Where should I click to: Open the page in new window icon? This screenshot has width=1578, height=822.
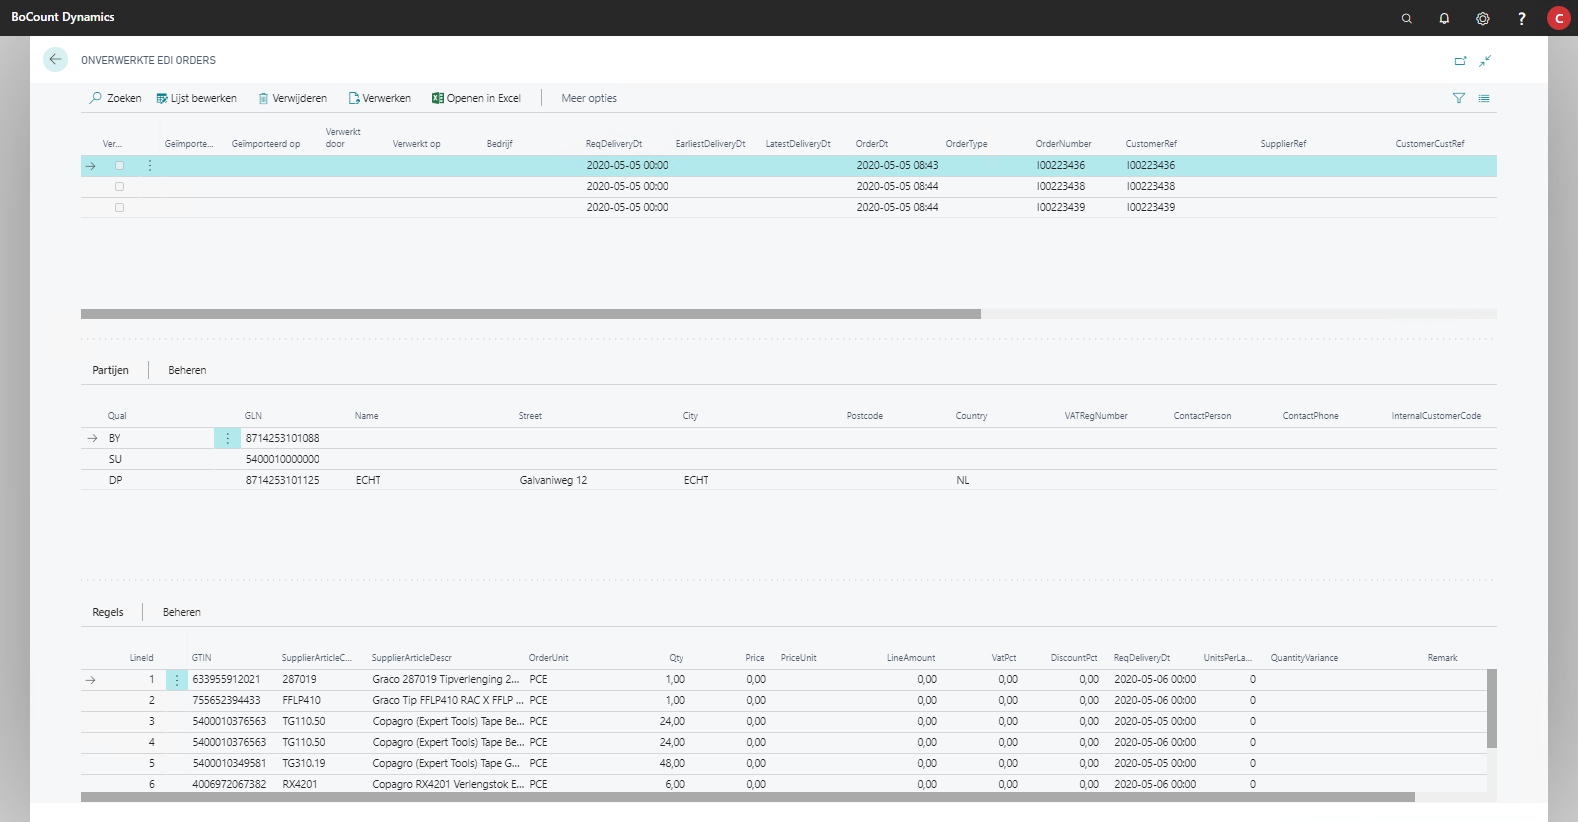1460,61
